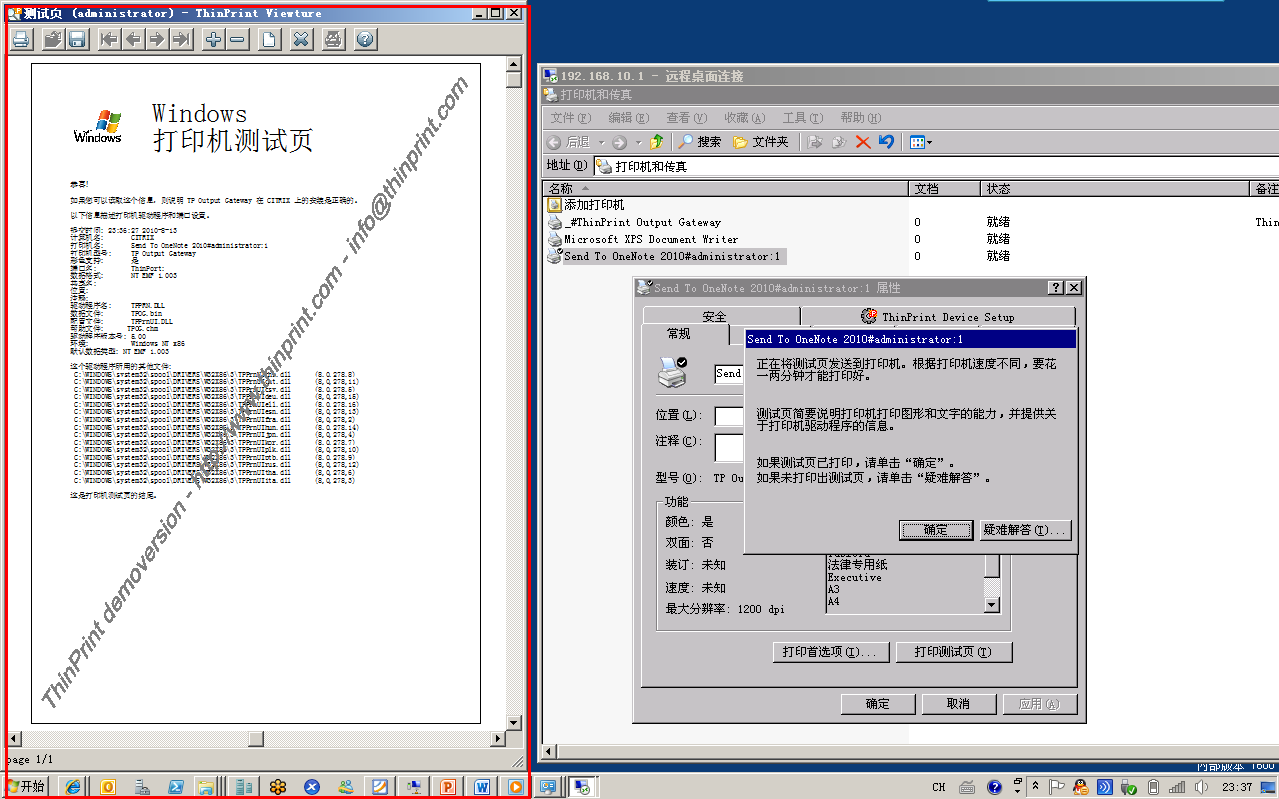The width and height of the screenshot is (1279, 799).
Task: Switch to the 安全 tab
Action: (714, 316)
